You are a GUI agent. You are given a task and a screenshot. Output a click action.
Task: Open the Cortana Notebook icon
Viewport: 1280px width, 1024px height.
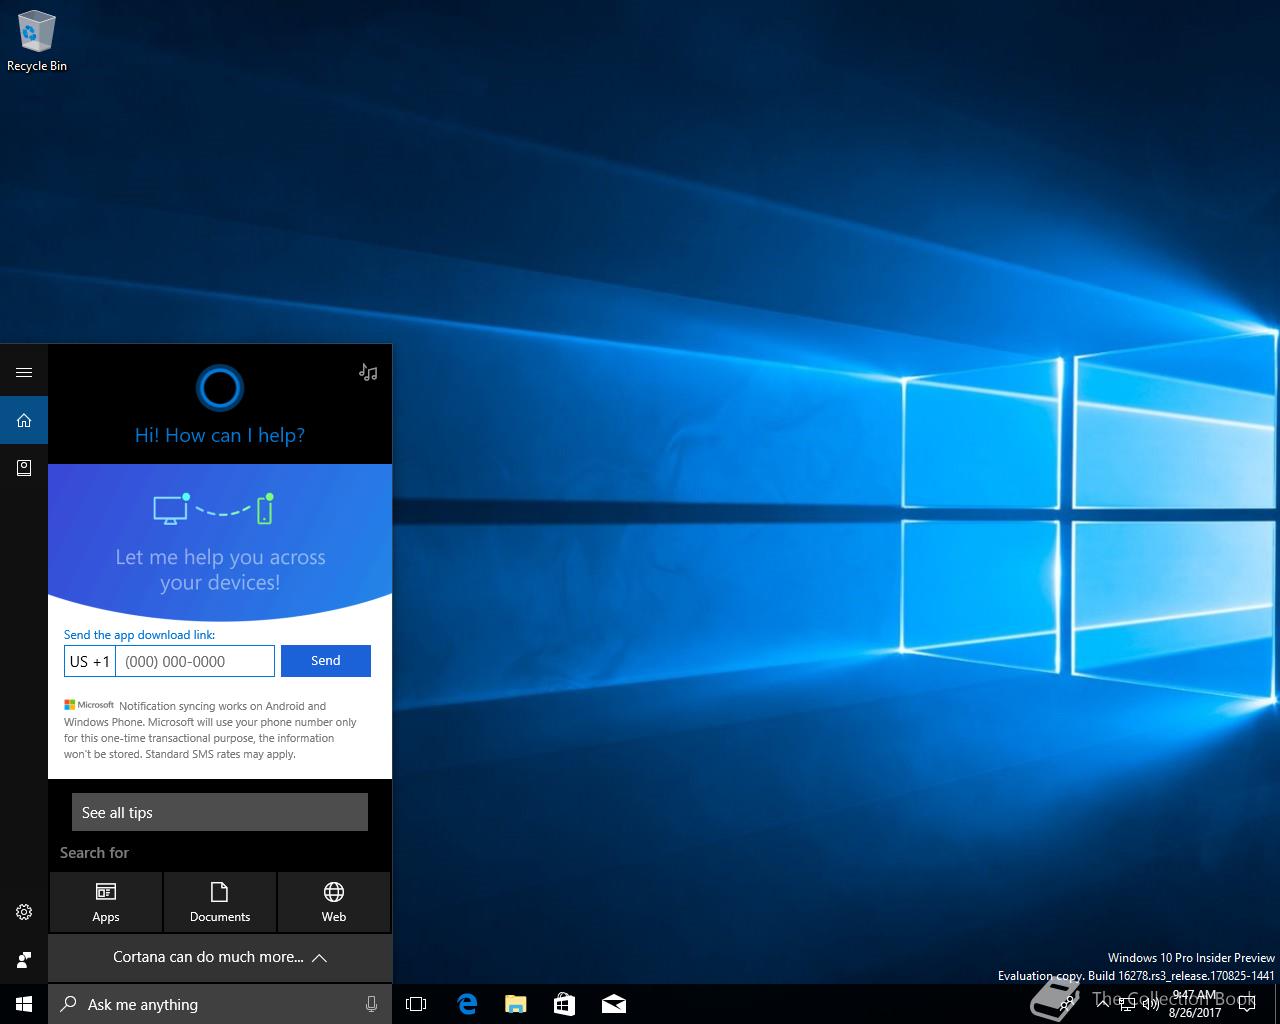coord(24,467)
